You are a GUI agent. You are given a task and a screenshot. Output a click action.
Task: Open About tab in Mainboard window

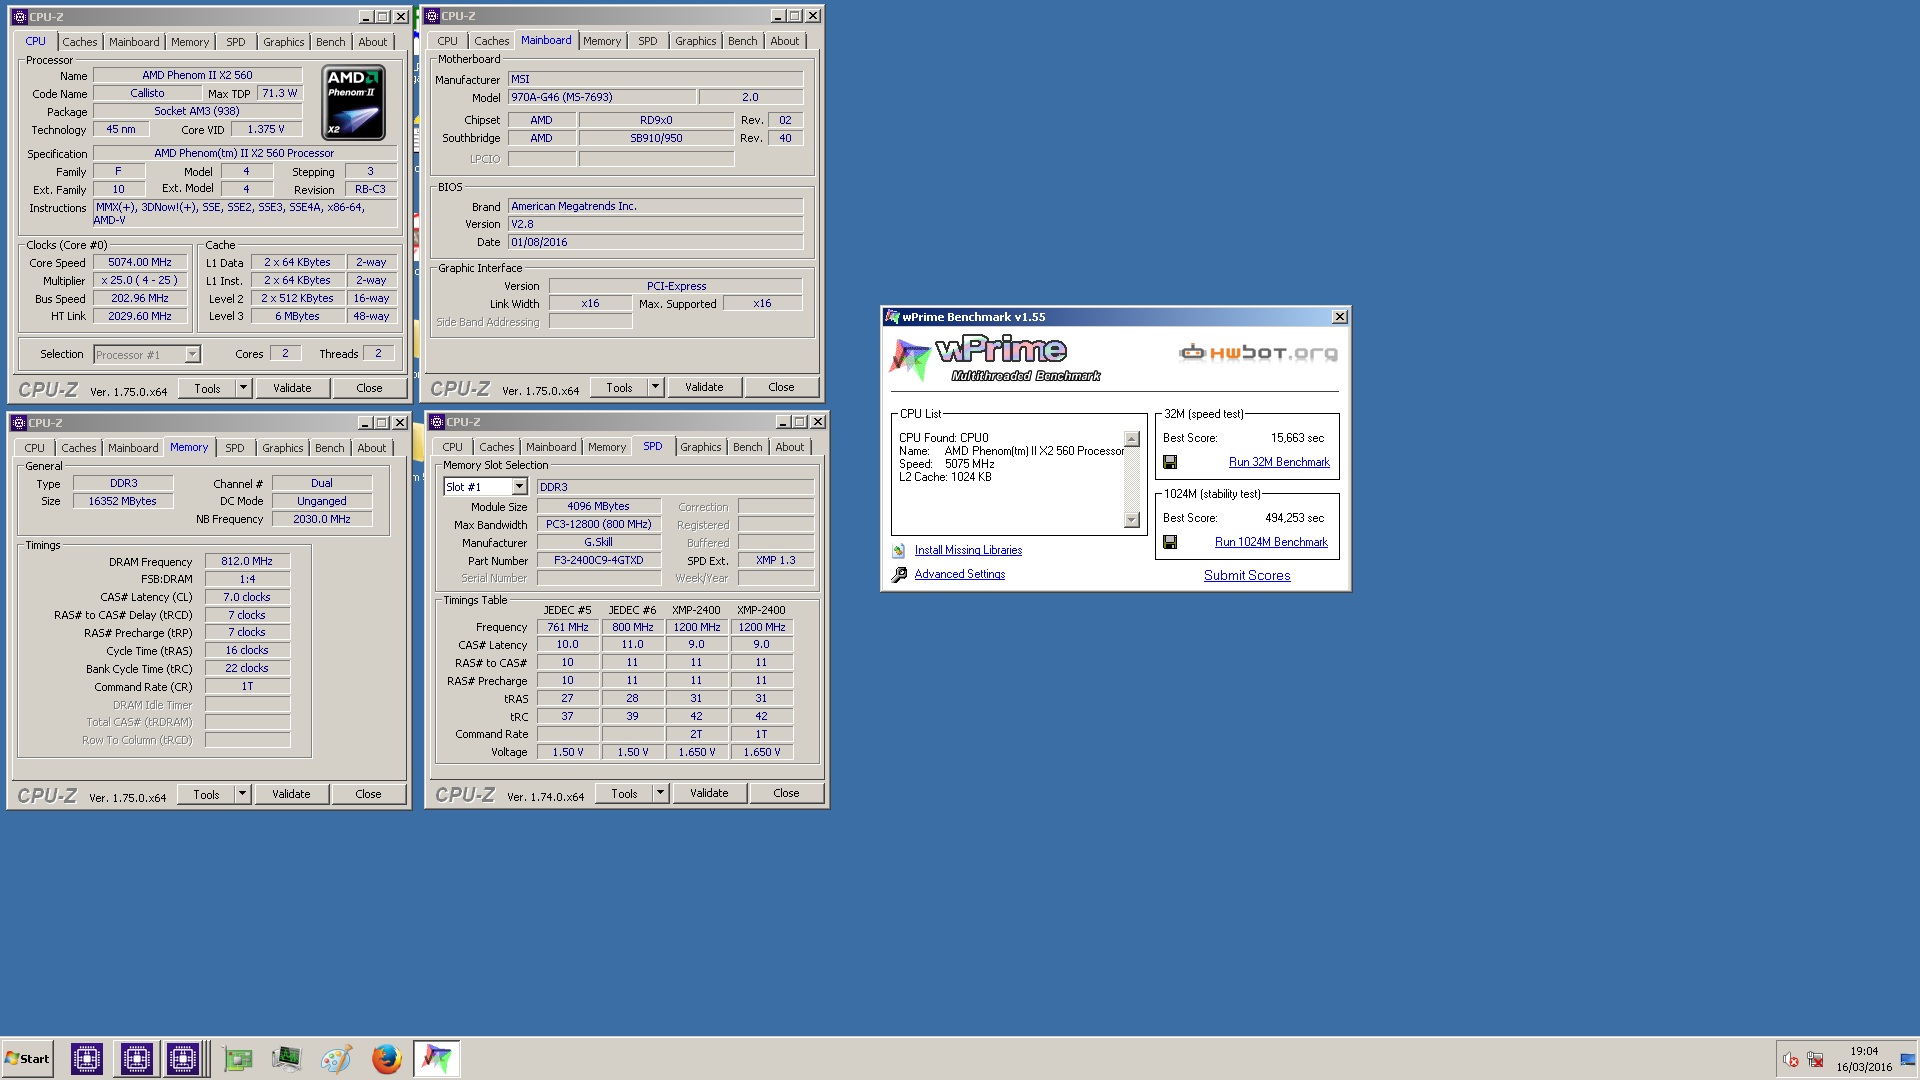pyautogui.click(x=785, y=41)
